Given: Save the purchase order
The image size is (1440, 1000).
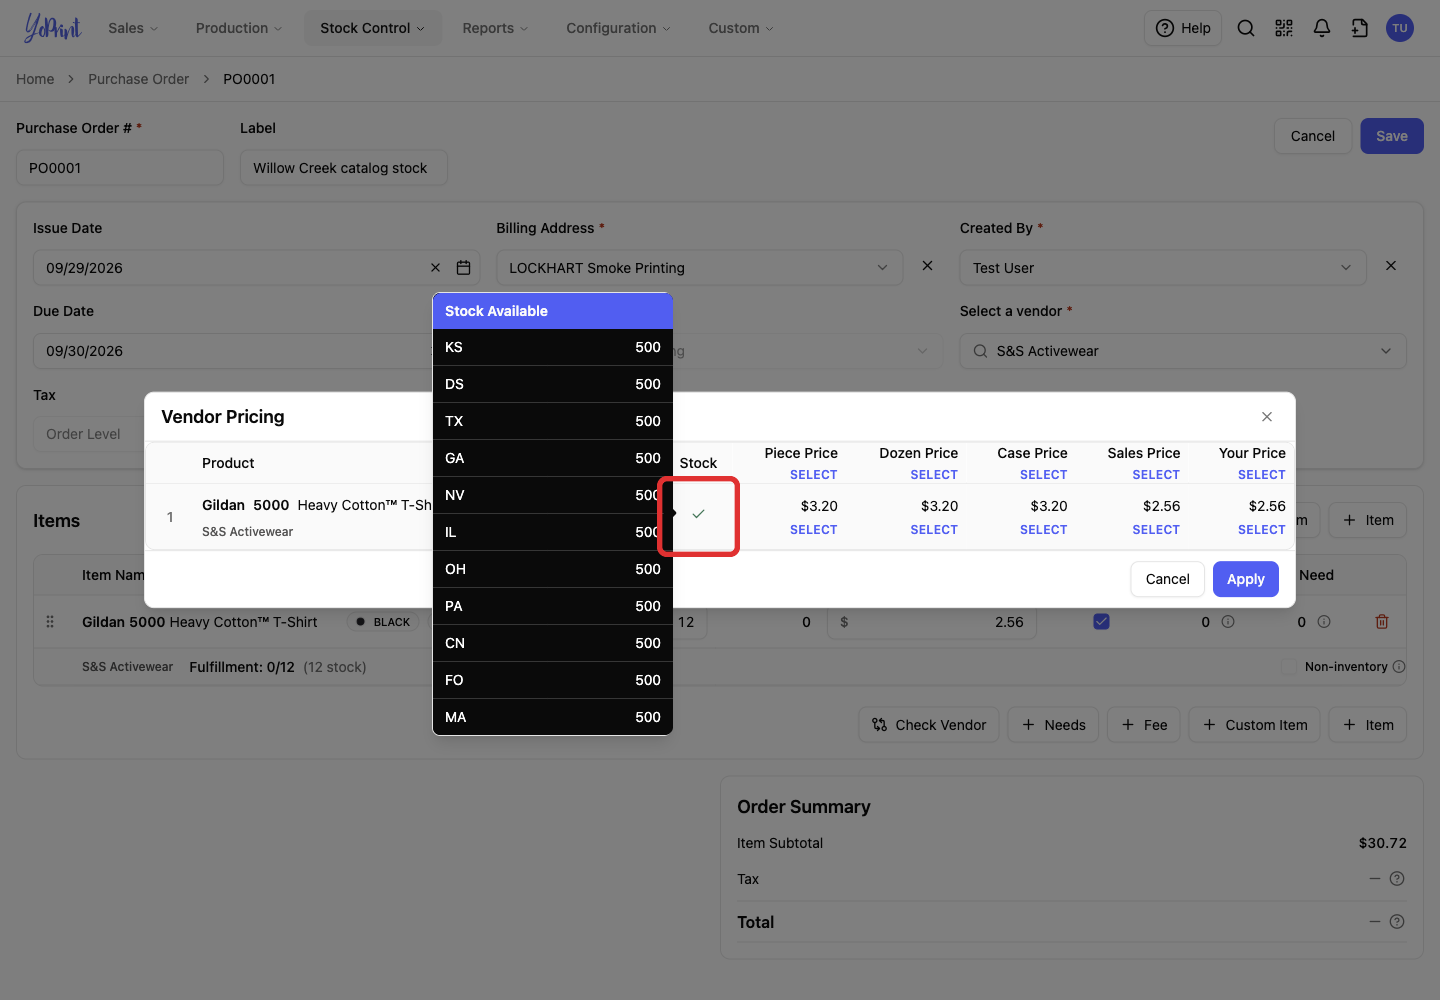Looking at the screenshot, I should [x=1392, y=136].
